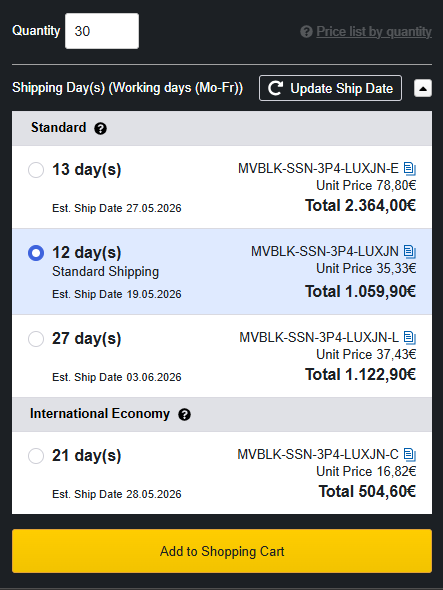Screen dimensions: 443x590
Task: Click Total 504,60€ value
Action: point(367,491)
